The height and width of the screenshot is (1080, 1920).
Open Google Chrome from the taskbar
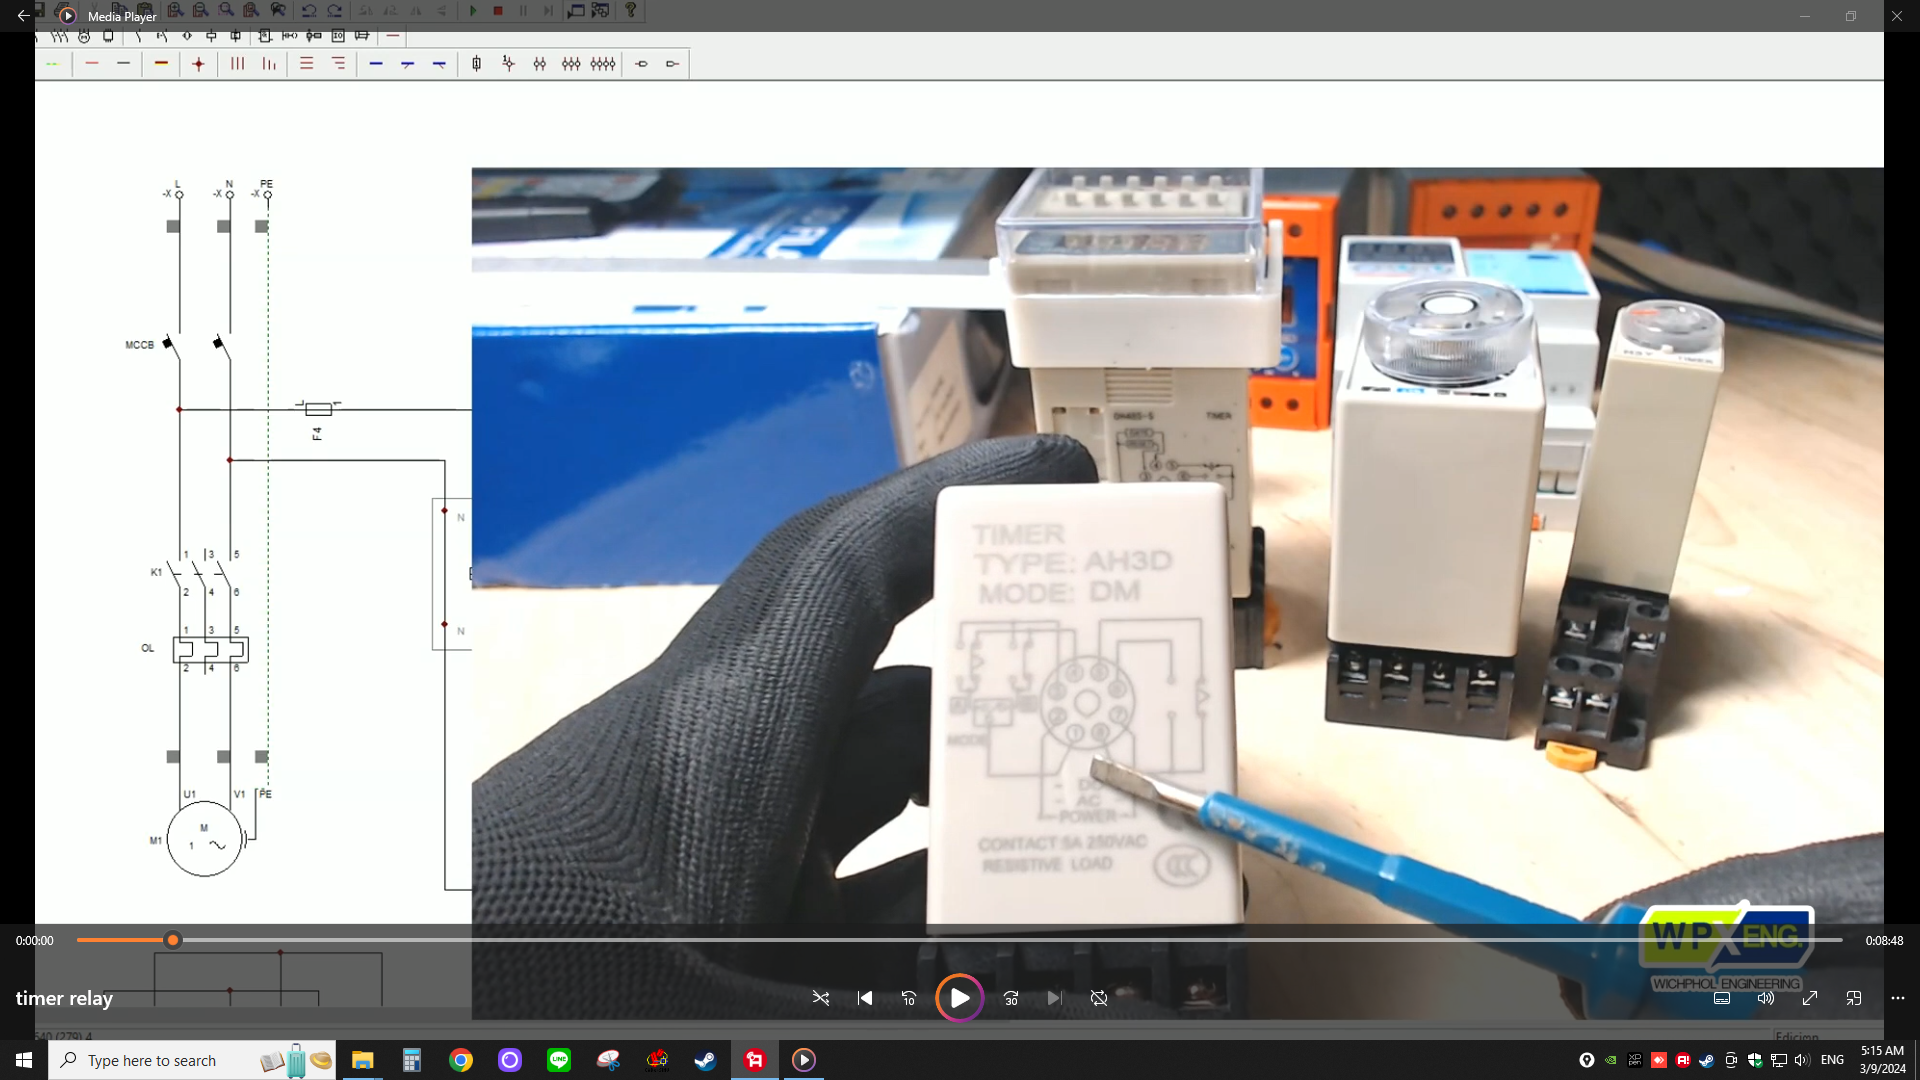[461, 1060]
